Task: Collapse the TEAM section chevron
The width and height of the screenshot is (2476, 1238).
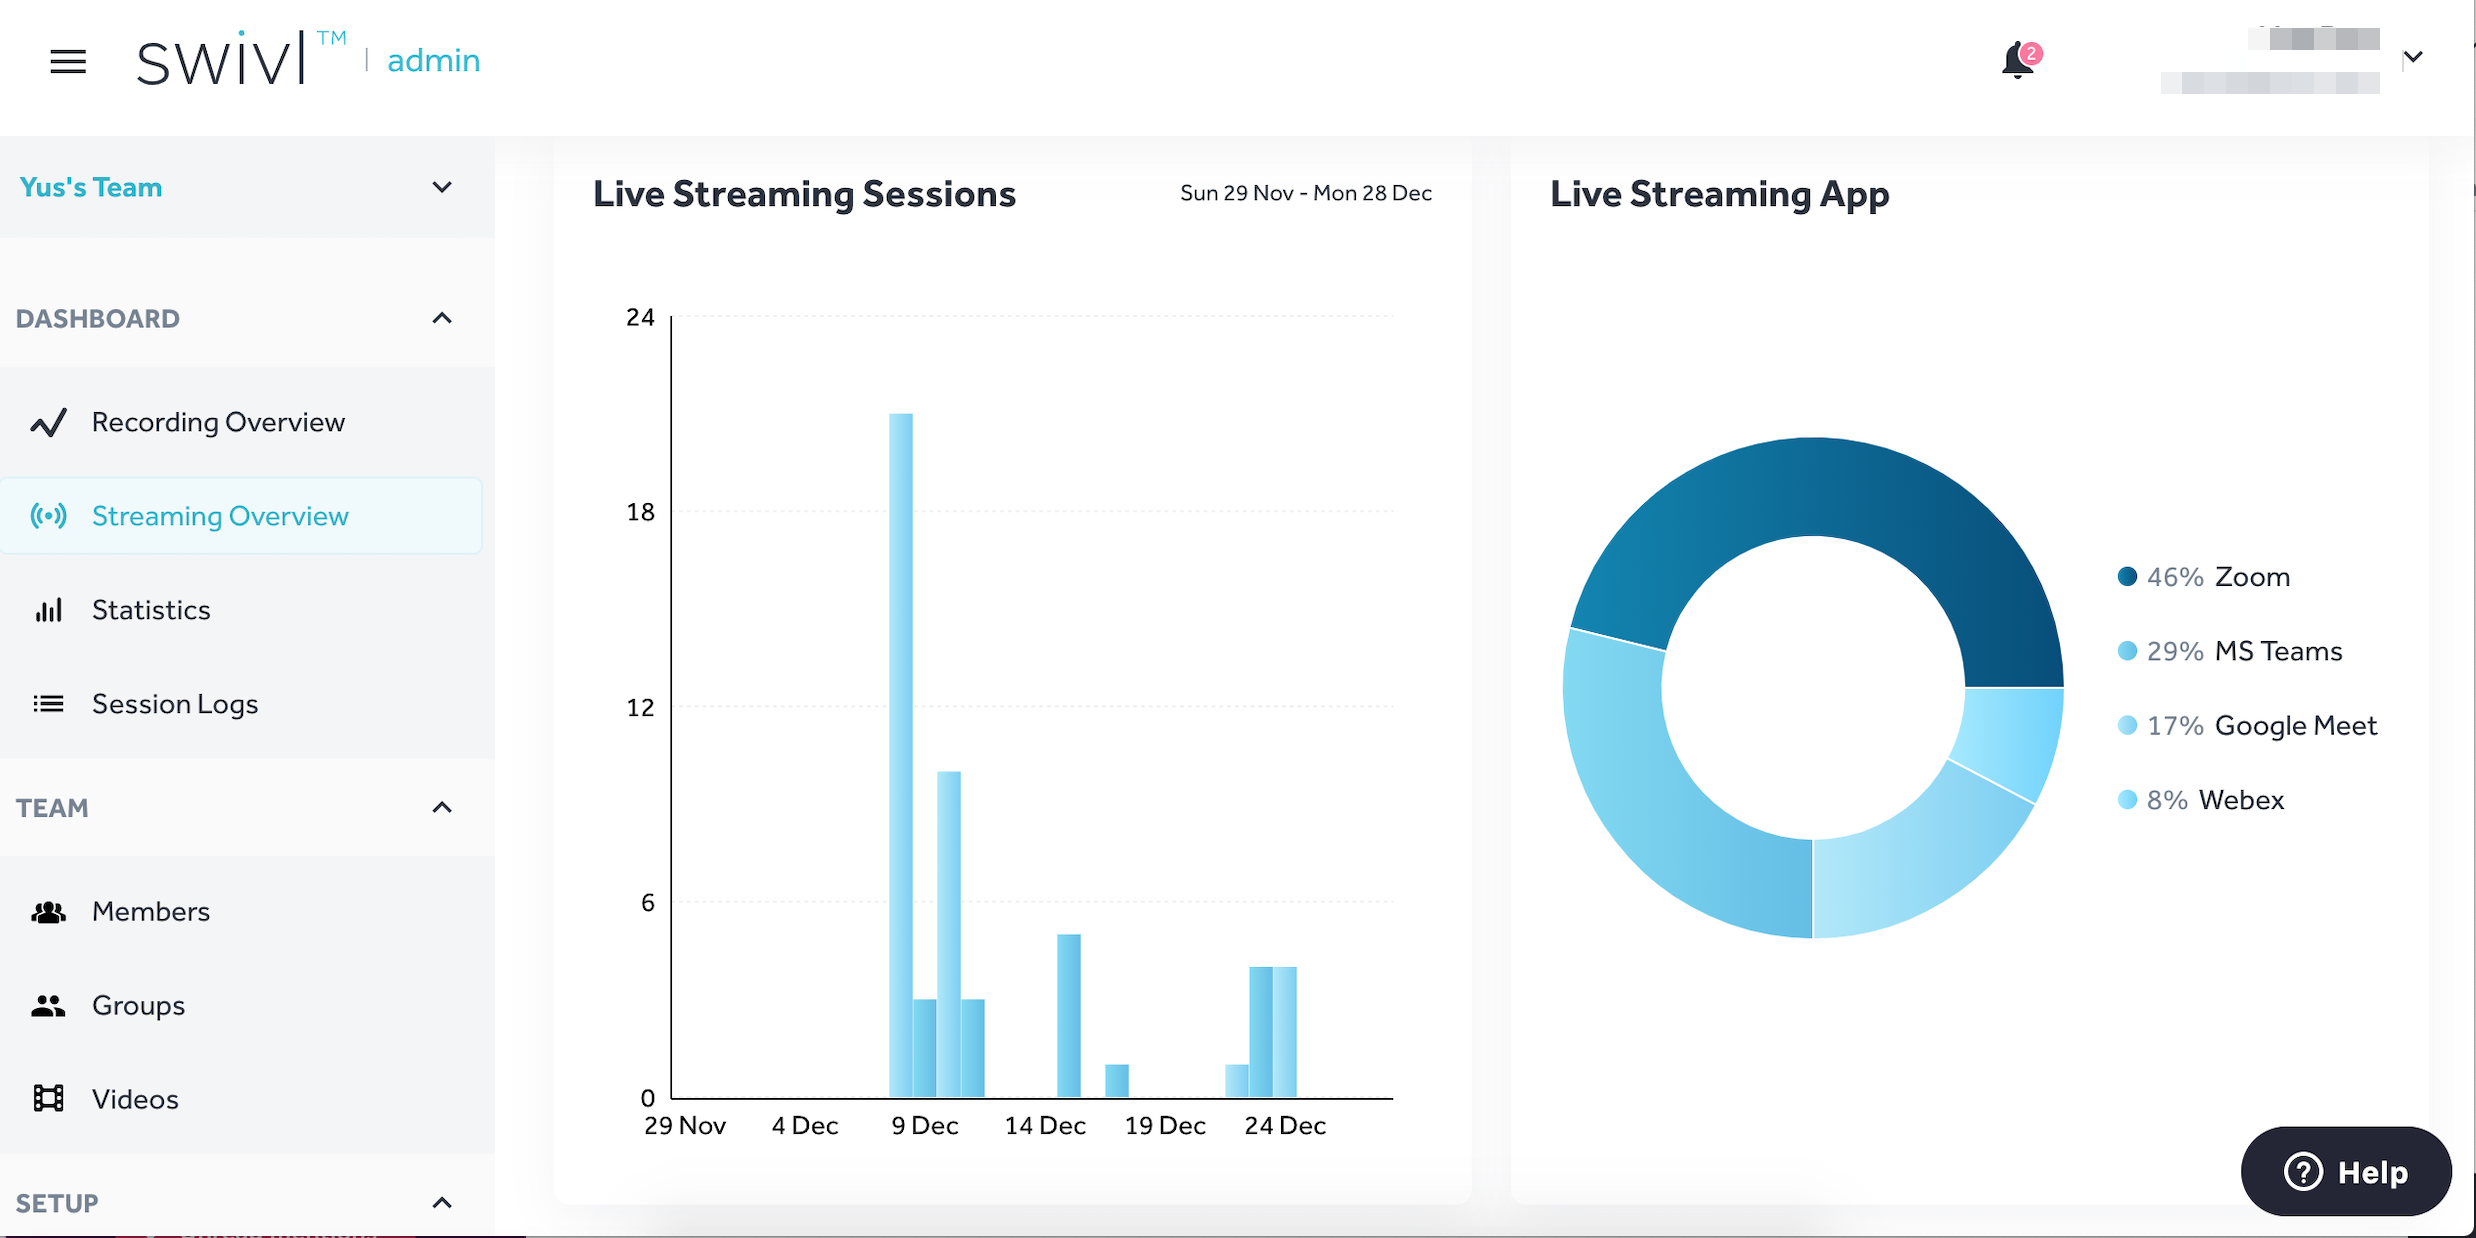Action: (x=441, y=807)
